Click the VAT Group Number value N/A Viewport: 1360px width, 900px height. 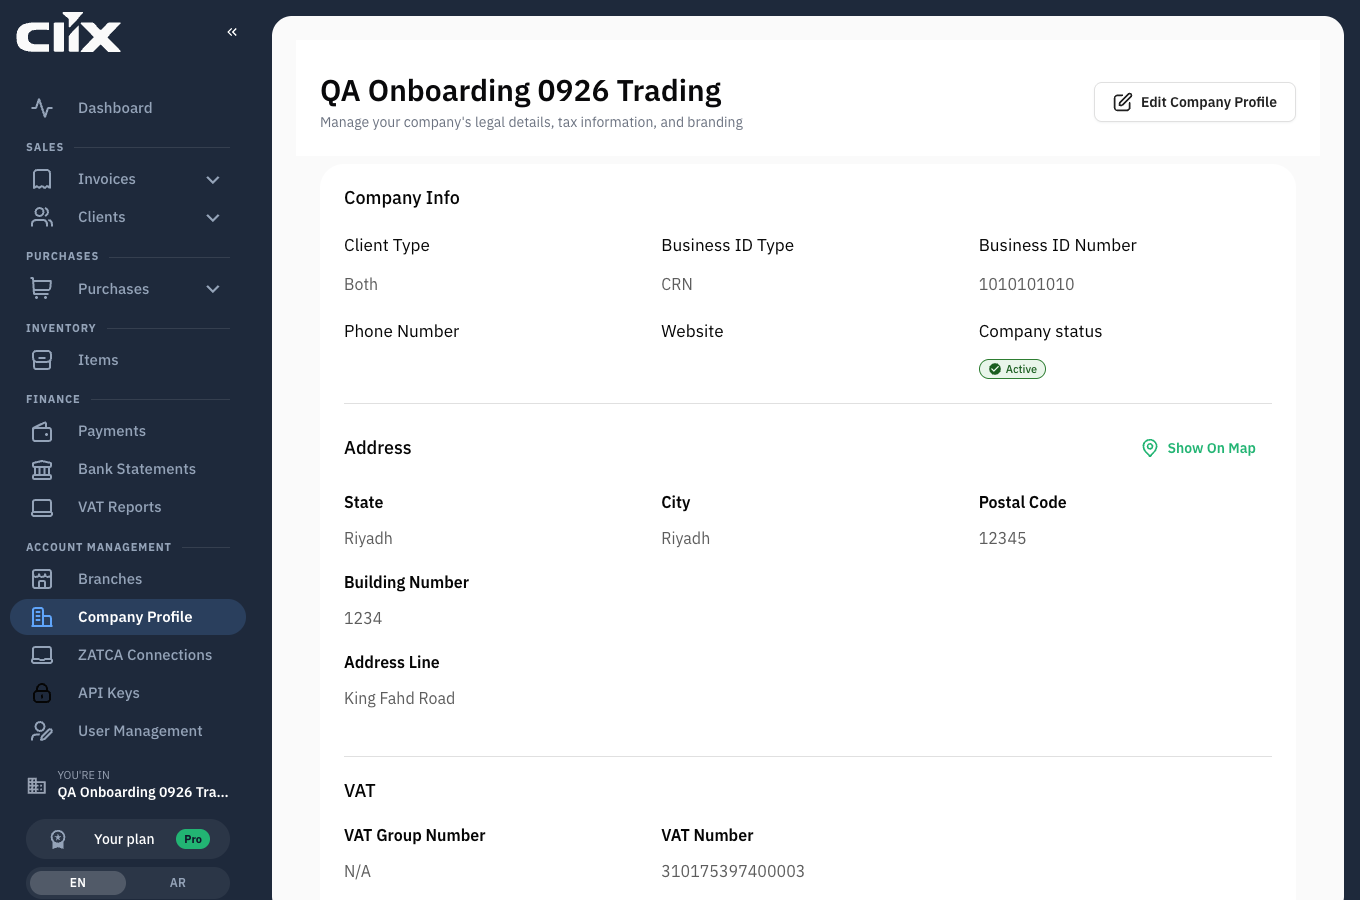pos(357,871)
